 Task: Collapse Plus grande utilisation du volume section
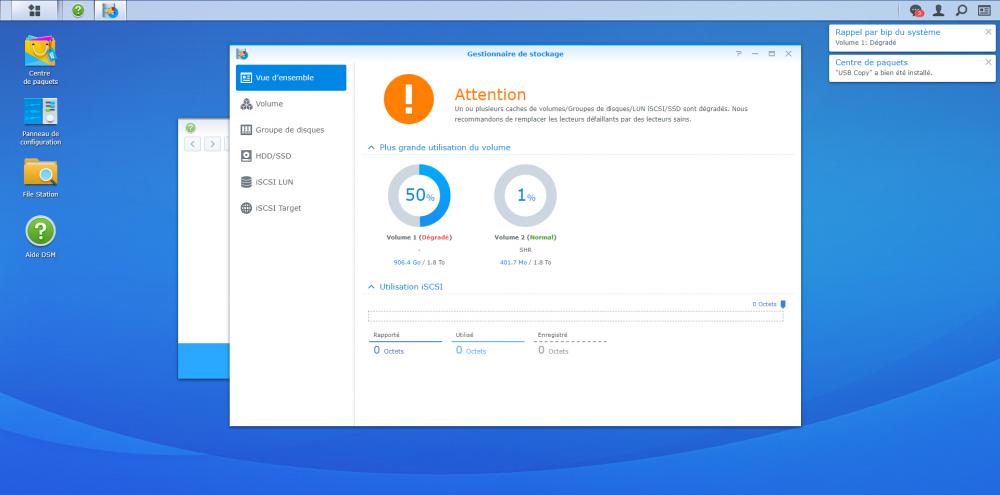(372, 147)
